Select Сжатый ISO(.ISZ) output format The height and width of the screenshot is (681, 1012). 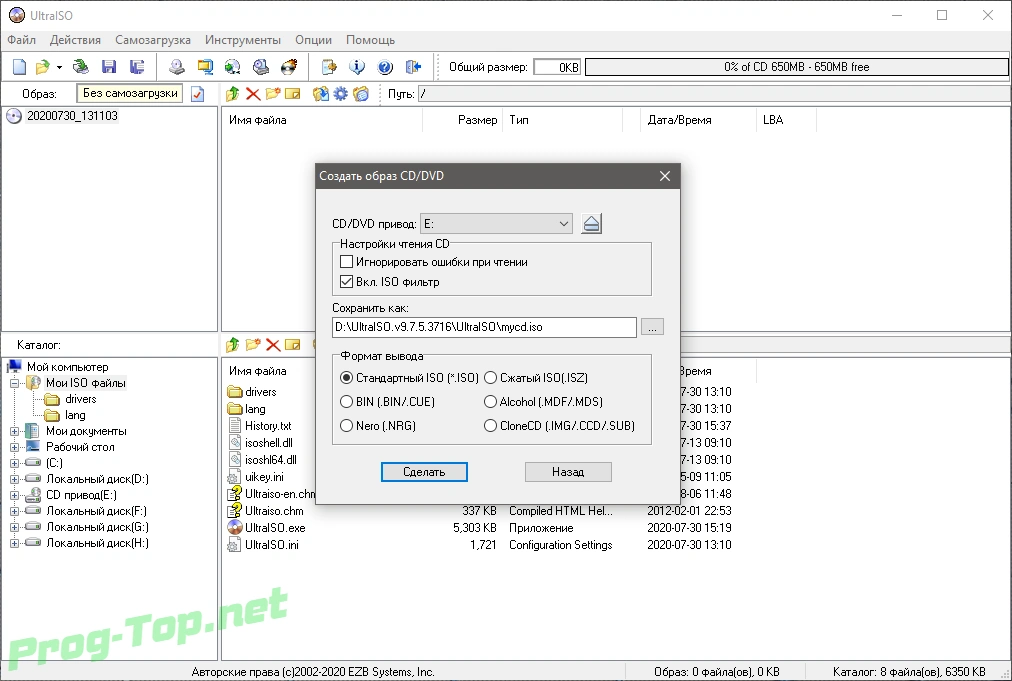(491, 378)
